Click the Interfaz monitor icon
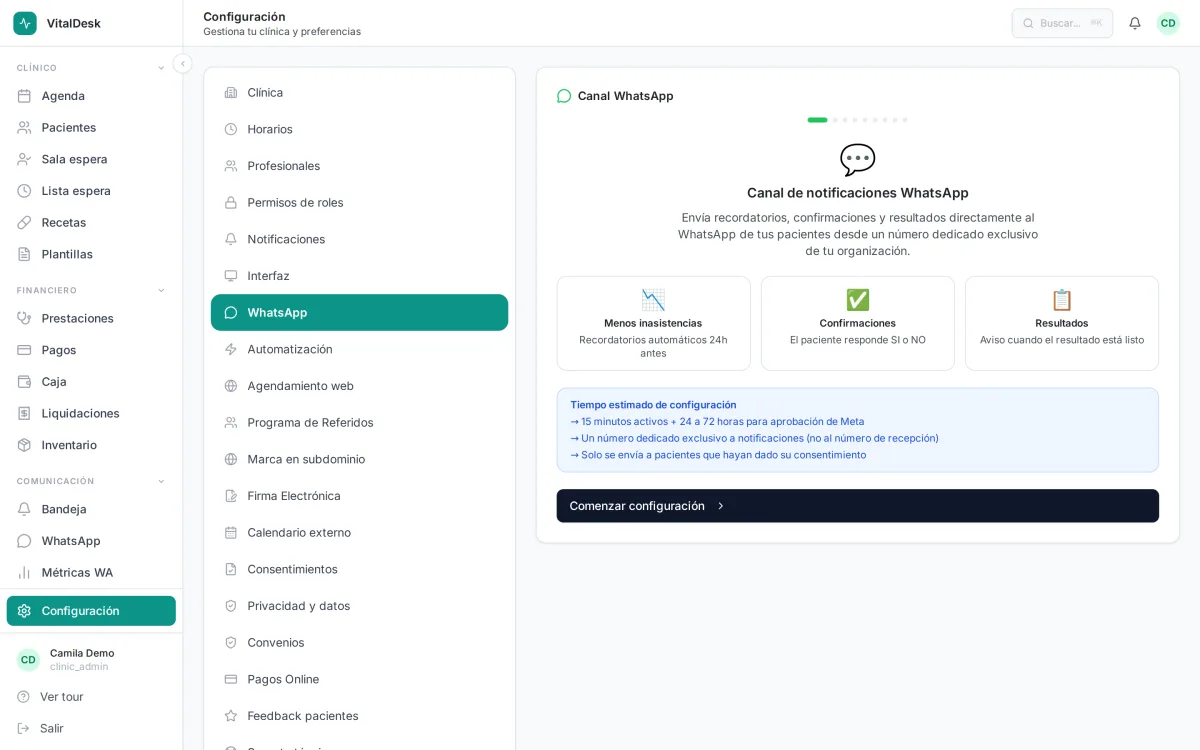Screen dimensions: 1200x750 231,276
